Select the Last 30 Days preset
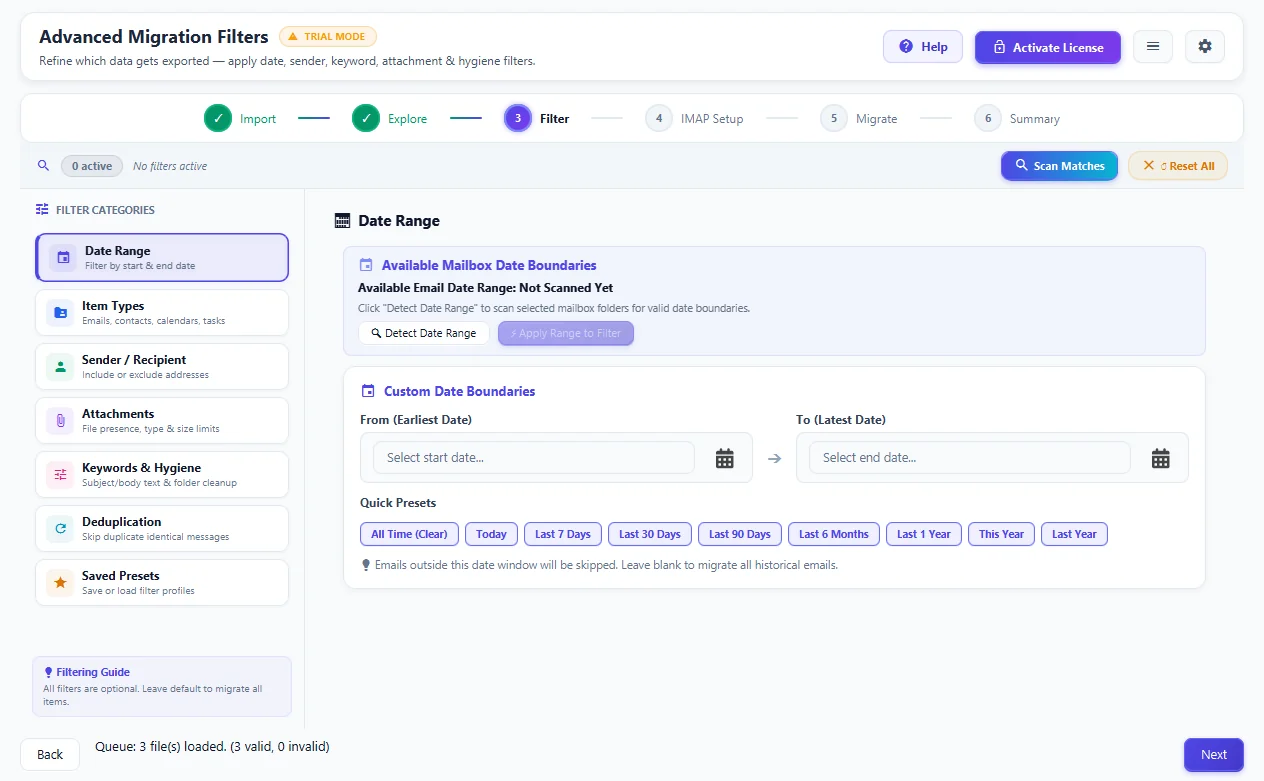The image size is (1264, 781). [x=650, y=534]
